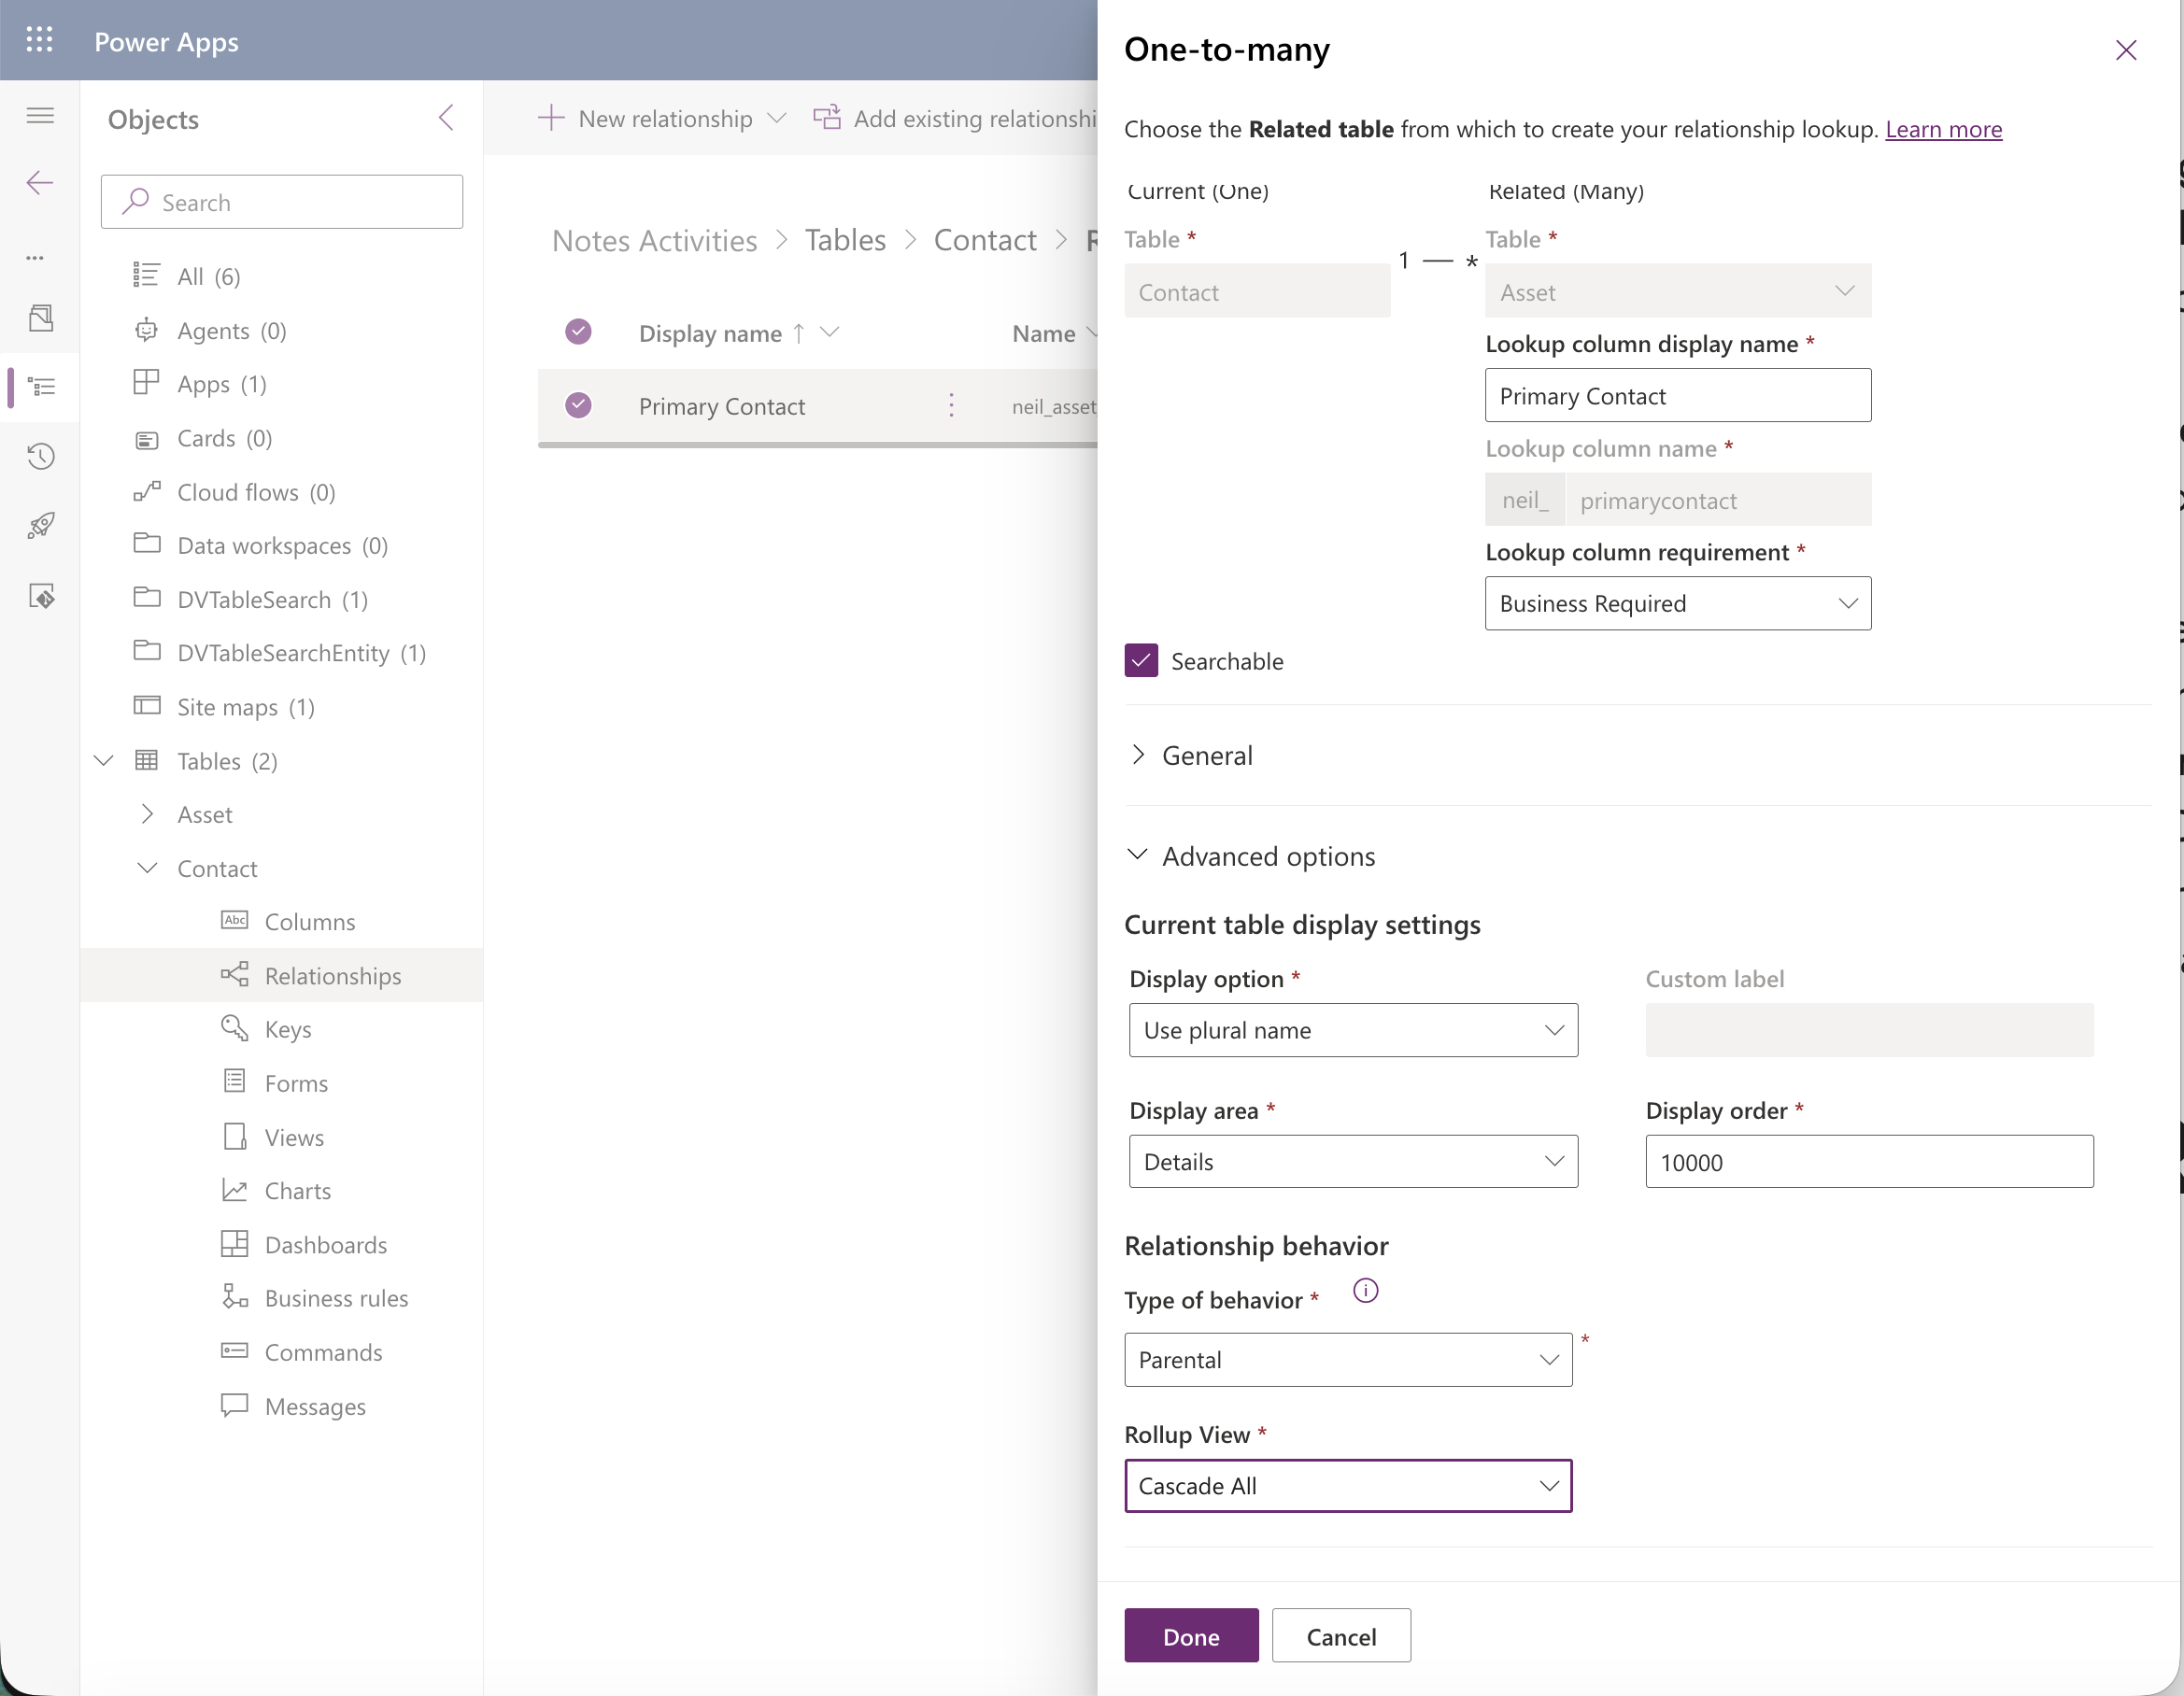Navigate to Tables breadcrumb
This screenshot has height=1696, width=2184.
pyautogui.click(x=845, y=240)
